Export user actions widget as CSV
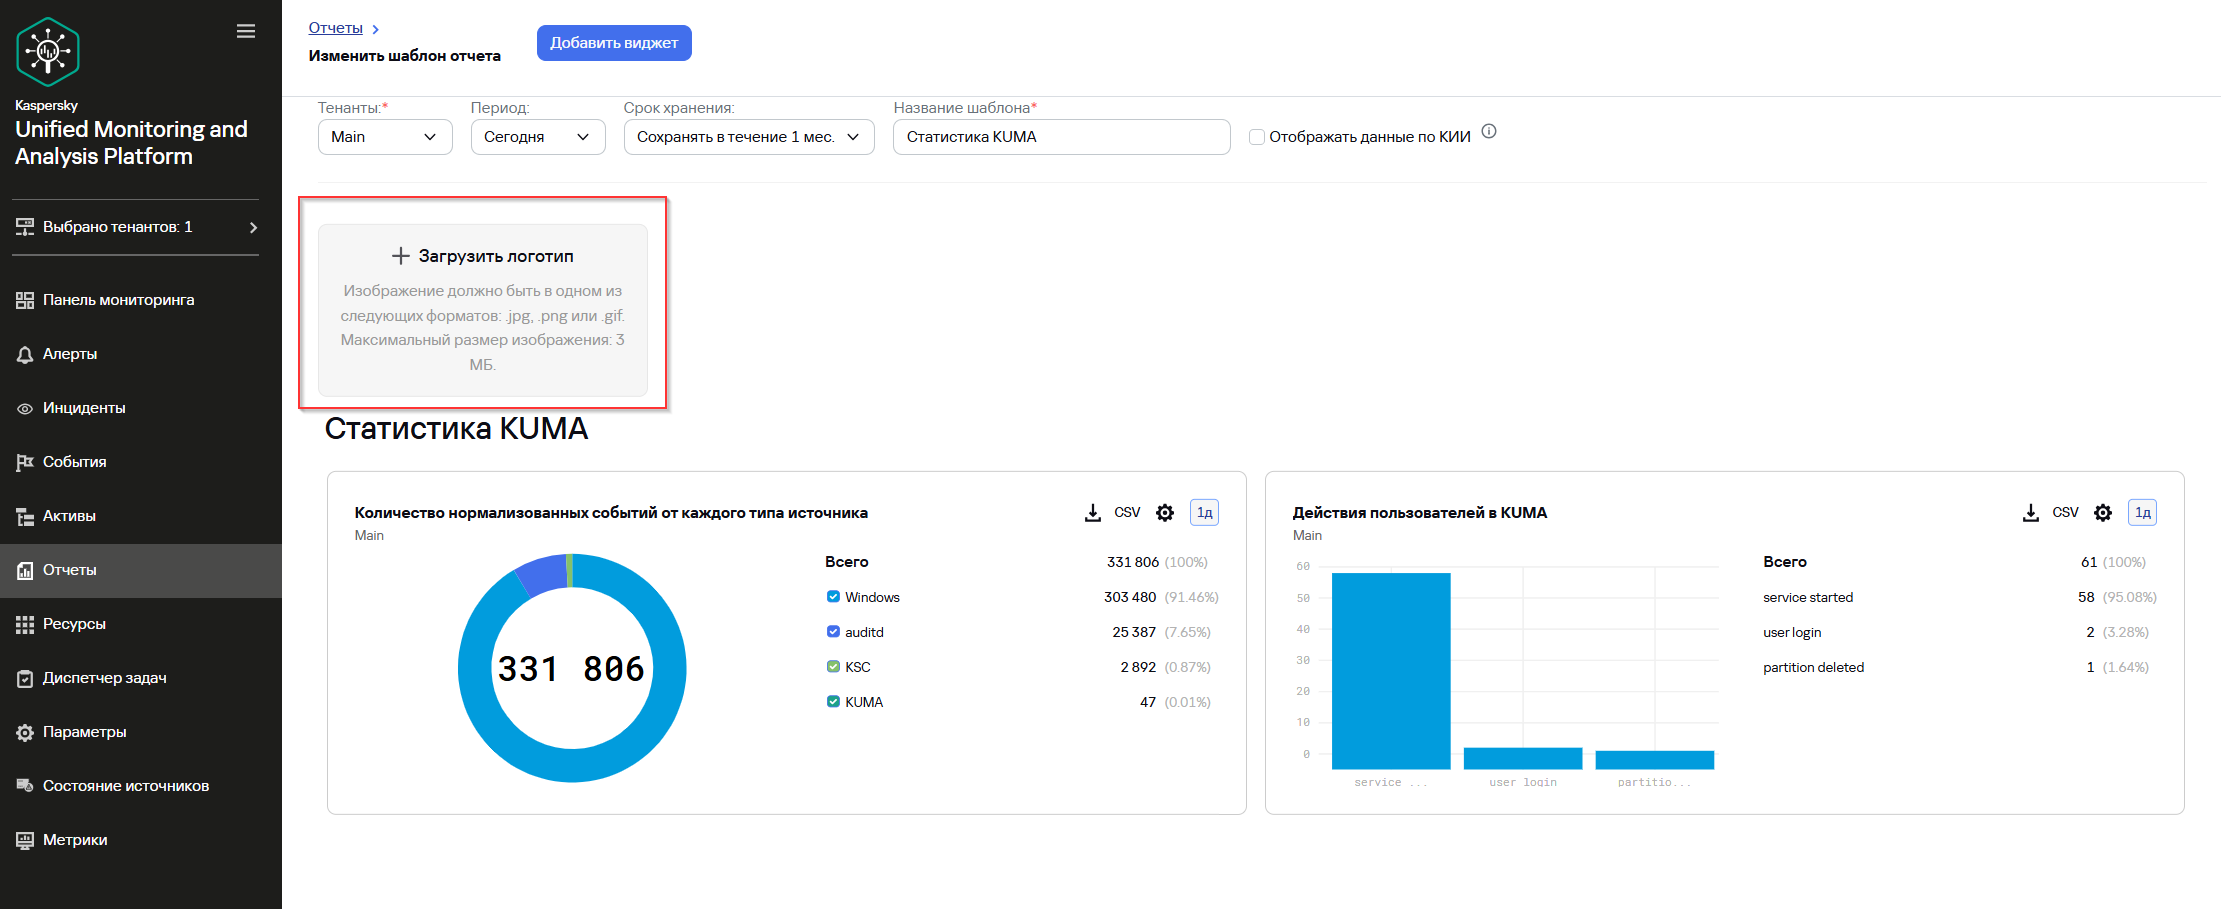 2065,513
